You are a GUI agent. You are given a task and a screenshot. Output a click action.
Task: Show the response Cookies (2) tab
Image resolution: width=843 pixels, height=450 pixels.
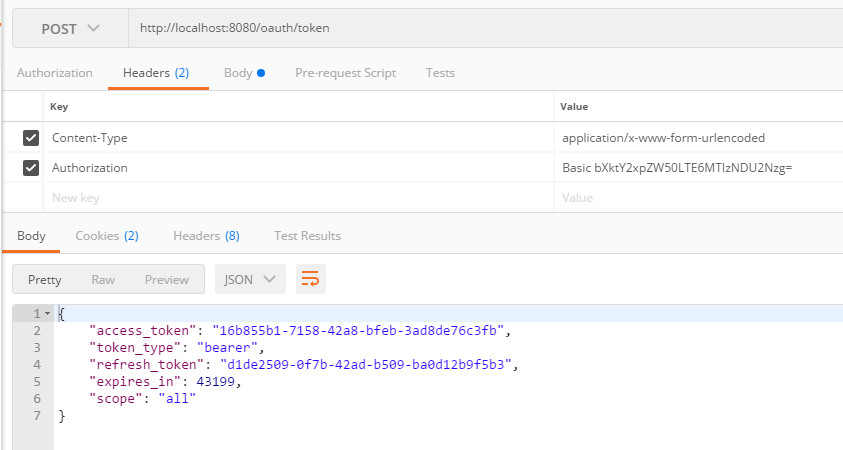coord(106,236)
